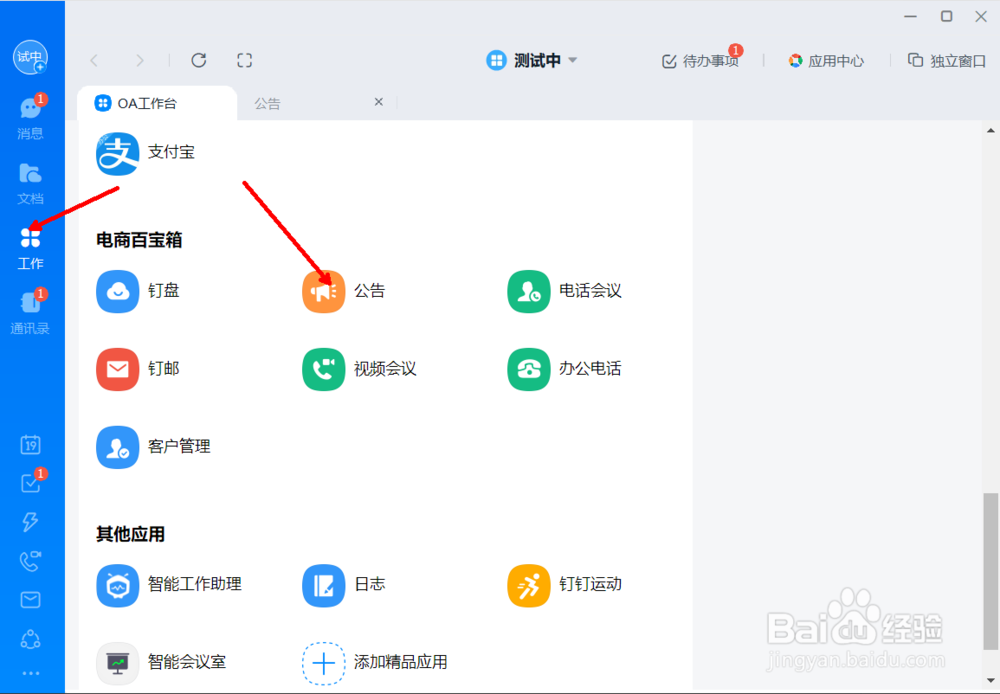Viewport: 1000px width, 694px height.
Task: Open the 办公电话 office phone icon
Action: coord(529,369)
